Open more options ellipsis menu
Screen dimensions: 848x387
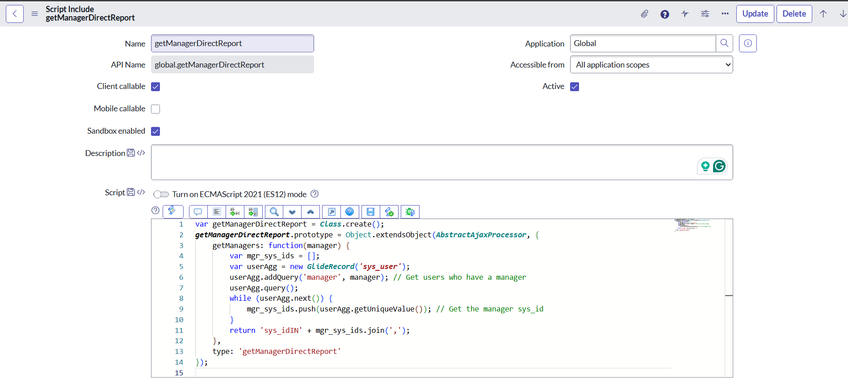point(725,14)
